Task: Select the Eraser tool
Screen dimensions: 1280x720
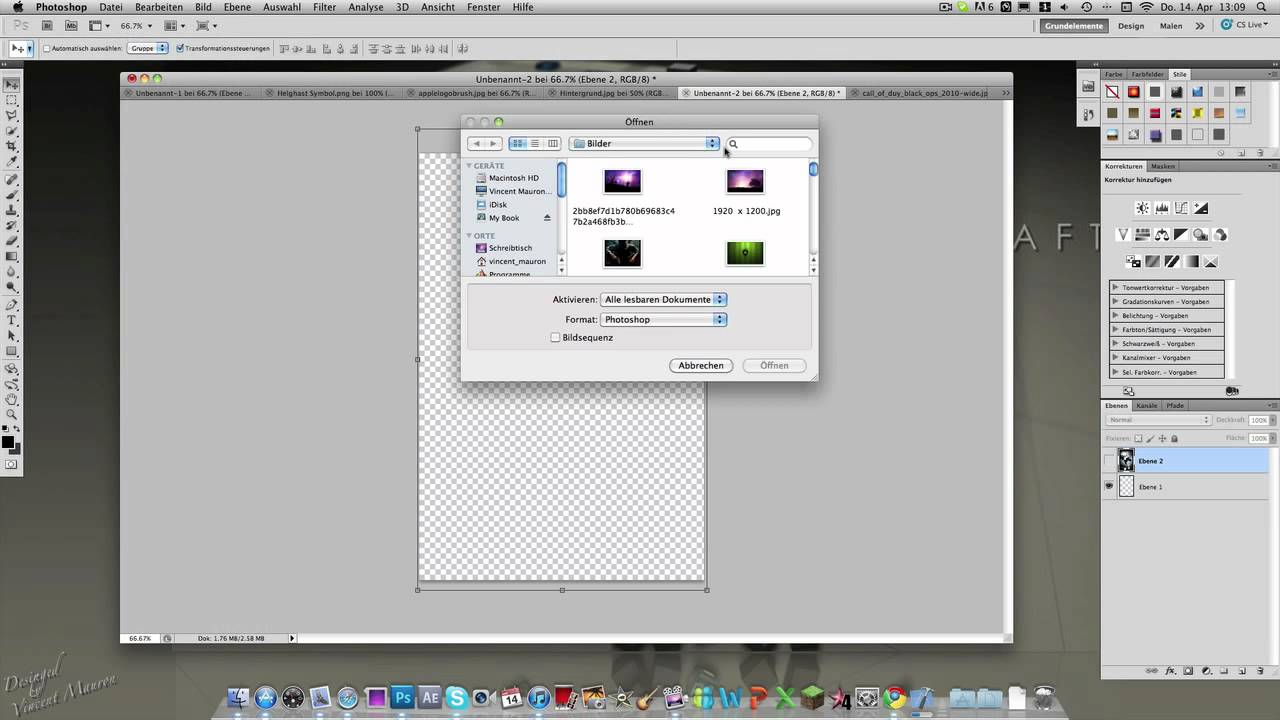Action: click(x=12, y=240)
